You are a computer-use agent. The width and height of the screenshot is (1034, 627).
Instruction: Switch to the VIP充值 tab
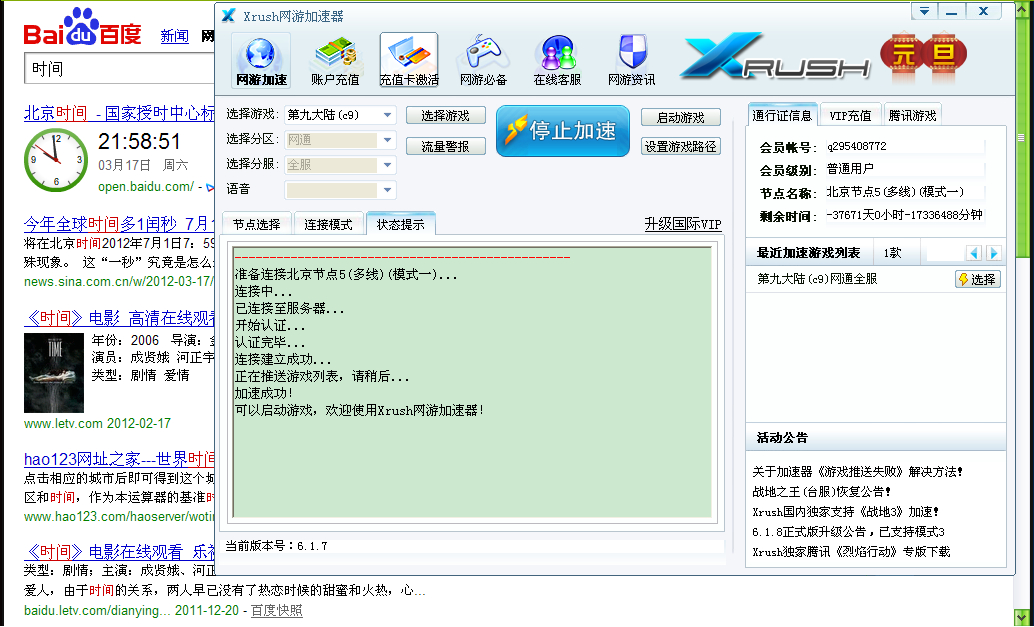[x=849, y=115]
